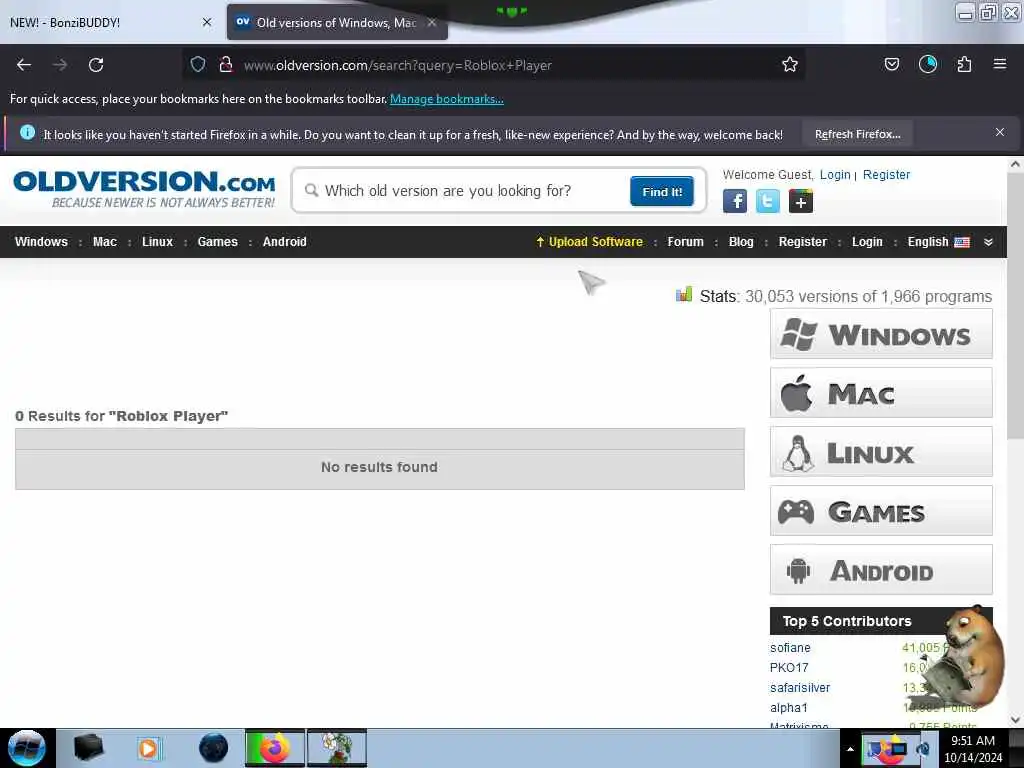Viewport: 1024px width, 768px height.
Task: Close the Old versions tab
Action: pyautogui.click(x=432, y=22)
